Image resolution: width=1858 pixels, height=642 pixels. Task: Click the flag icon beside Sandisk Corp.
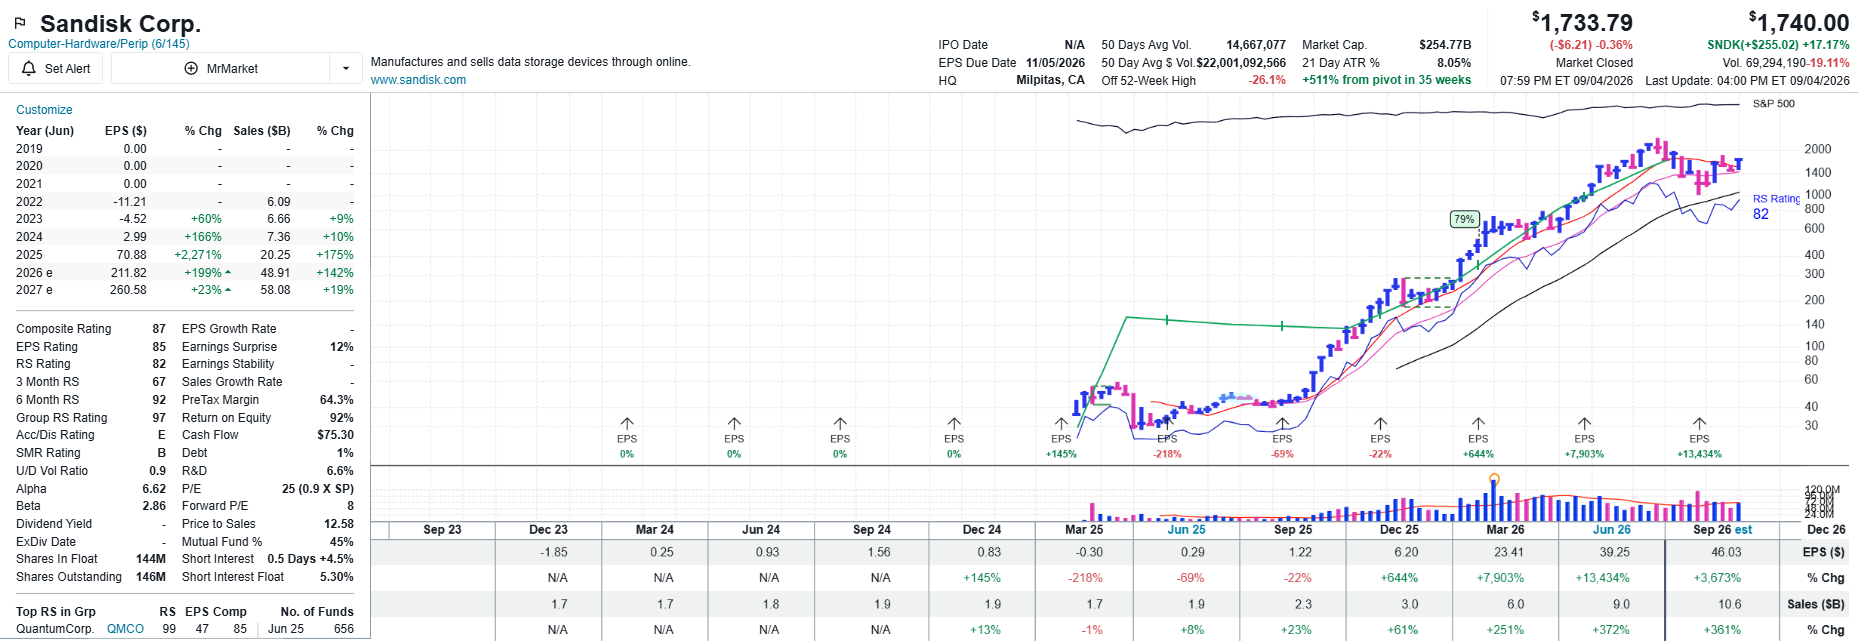point(20,23)
